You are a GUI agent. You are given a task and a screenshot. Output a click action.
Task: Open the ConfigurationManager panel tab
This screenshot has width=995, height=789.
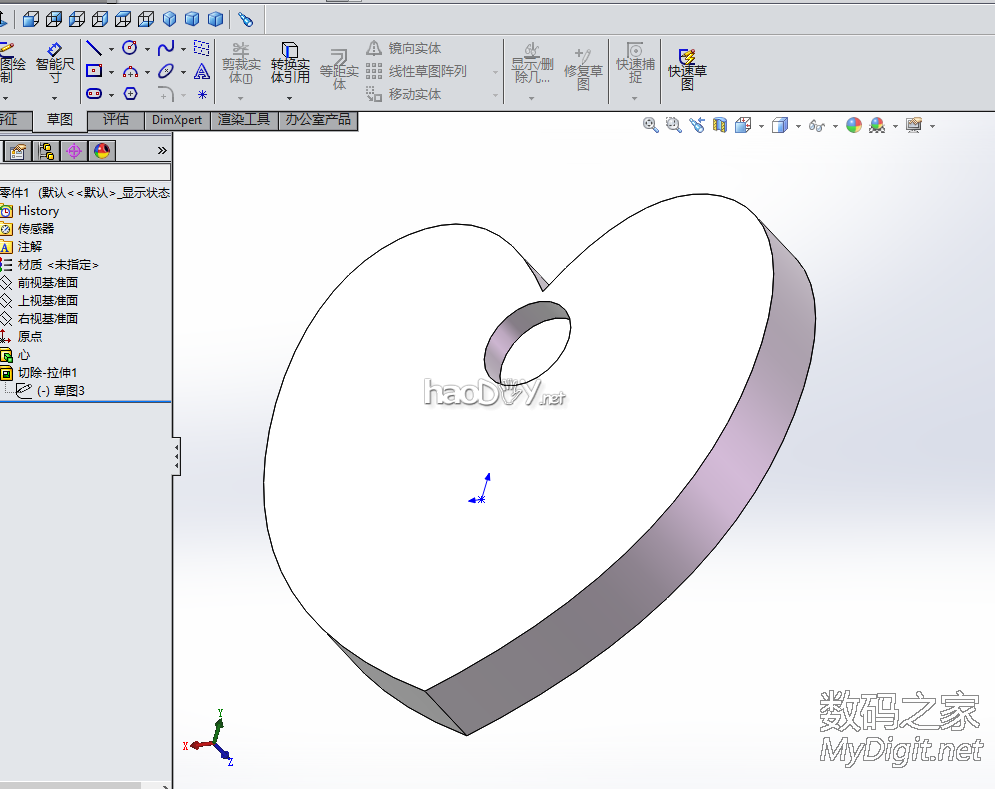coord(46,151)
